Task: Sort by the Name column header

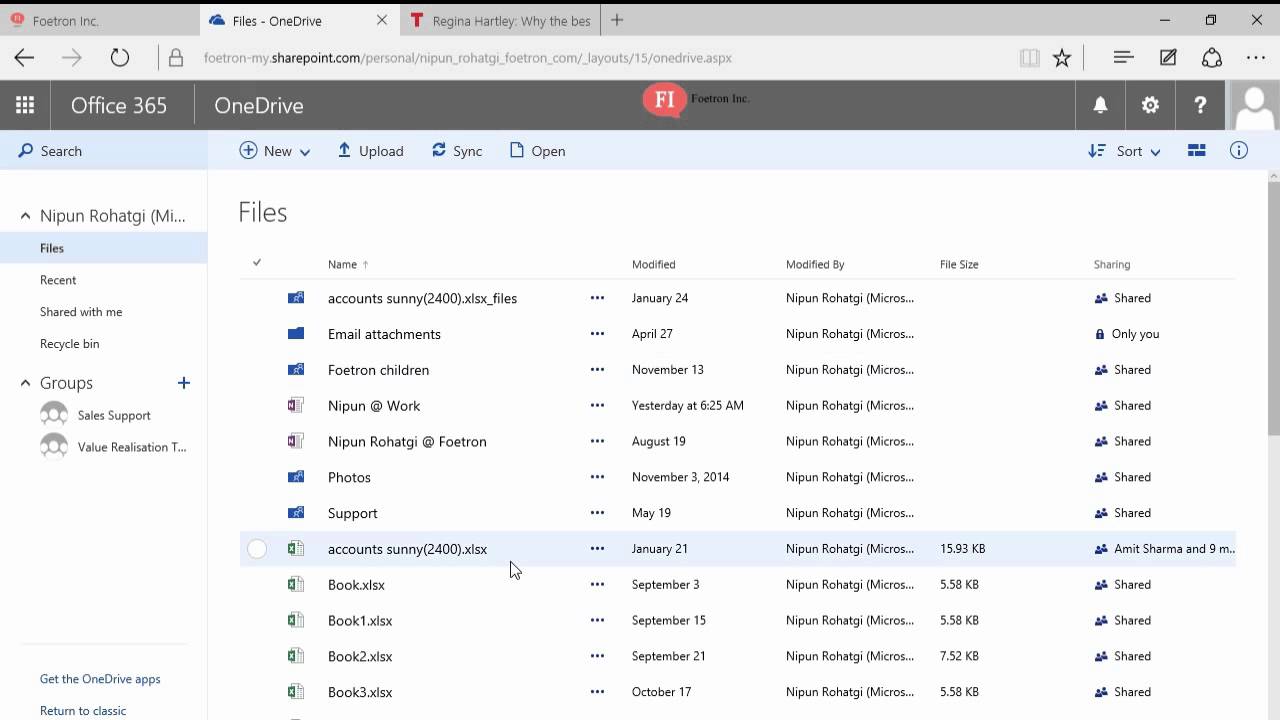Action: tap(342, 264)
